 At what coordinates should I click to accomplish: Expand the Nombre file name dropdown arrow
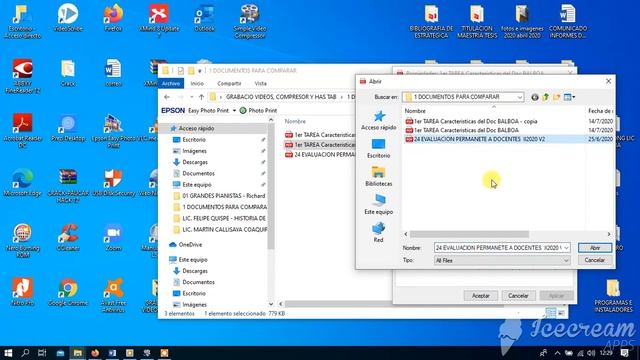[566, 248]
